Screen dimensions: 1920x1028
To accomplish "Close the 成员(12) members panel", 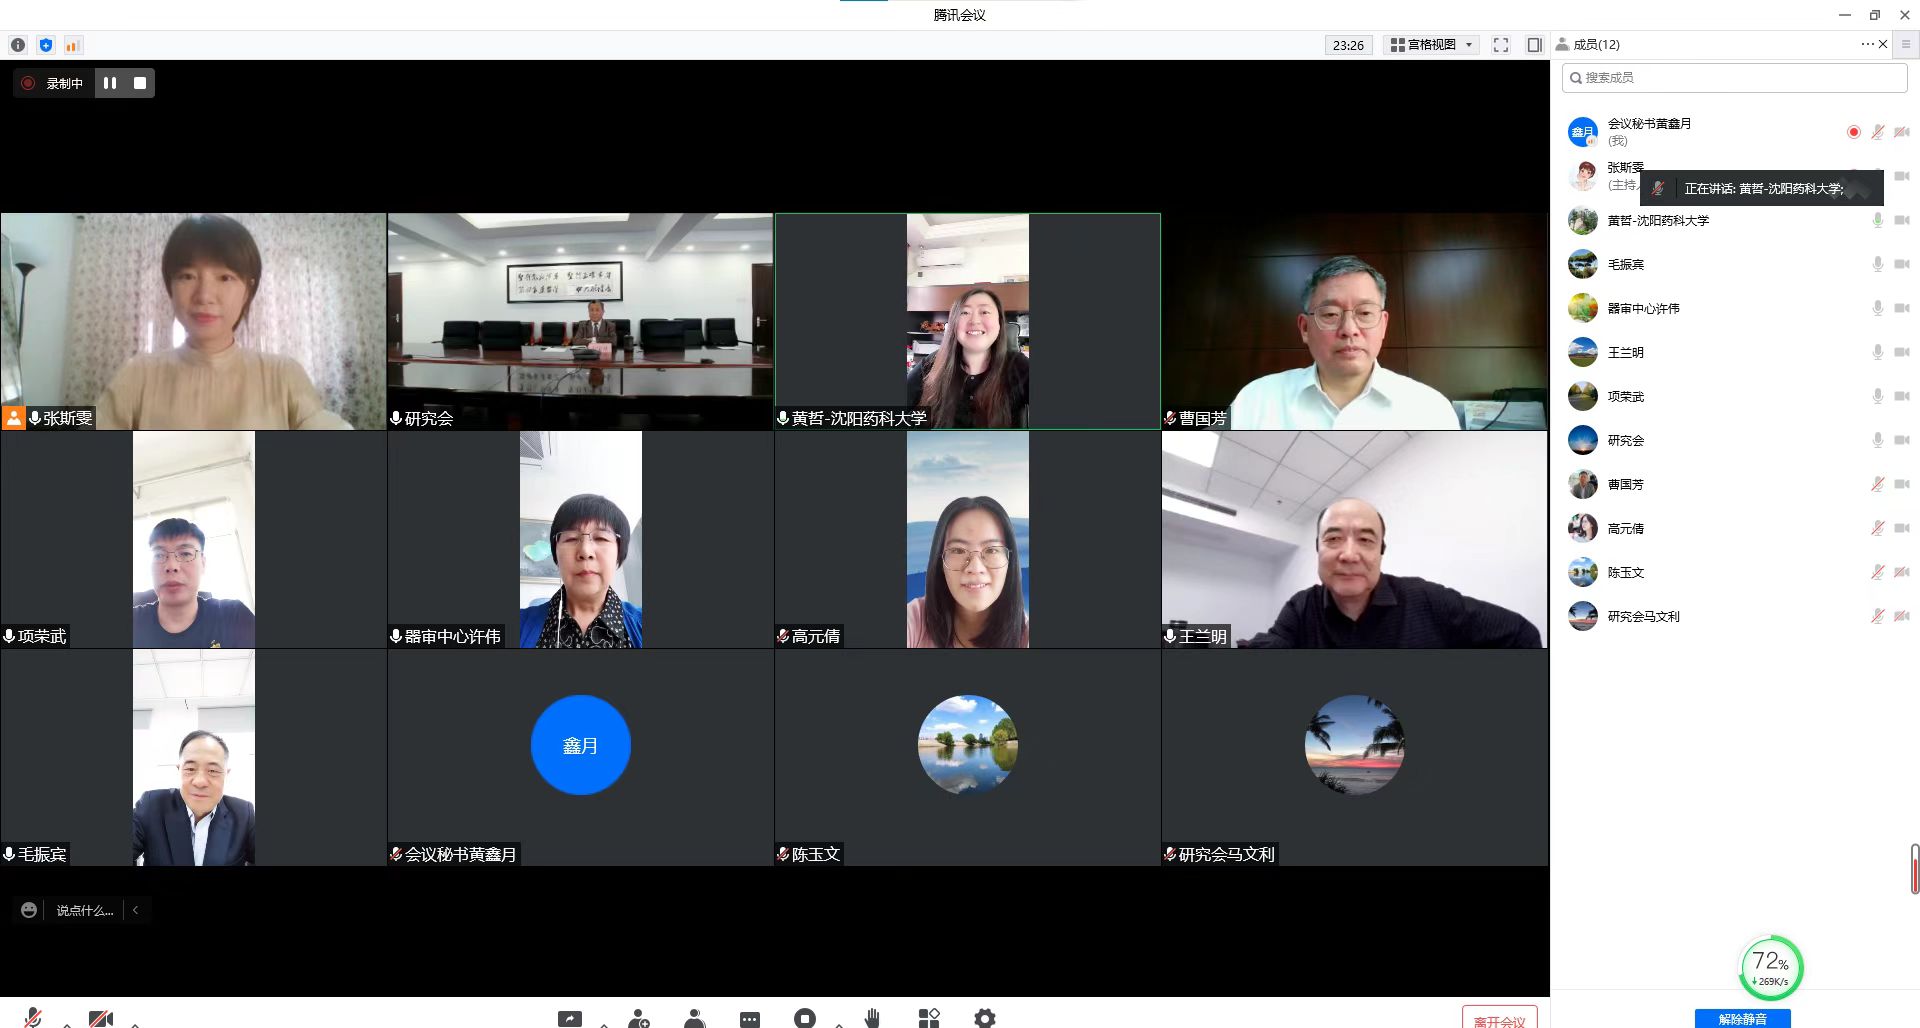I will coord(1884,44).
